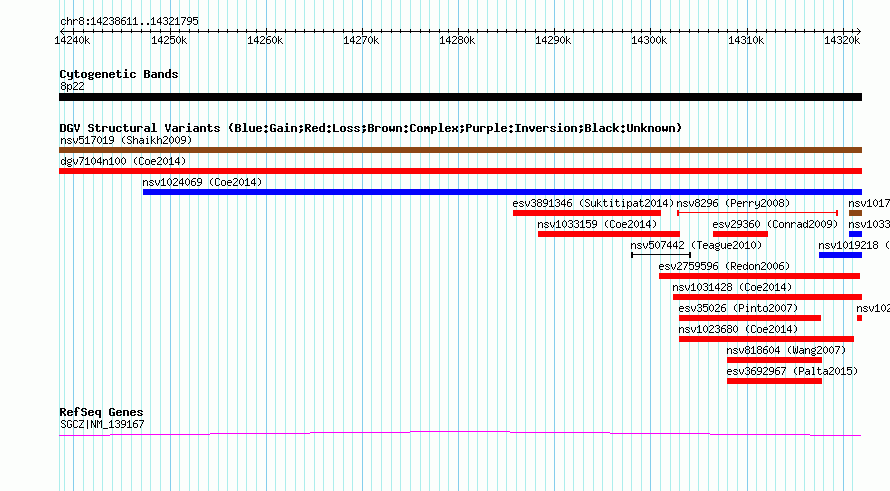Click the magenta SGCZ gene line
The image size is (890, 491).
coord(460,434)
